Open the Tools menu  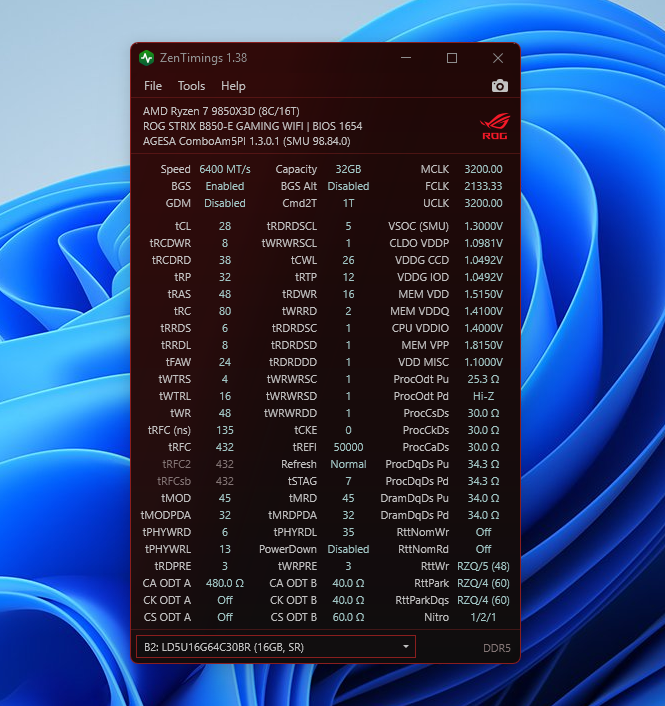(191, 86)
